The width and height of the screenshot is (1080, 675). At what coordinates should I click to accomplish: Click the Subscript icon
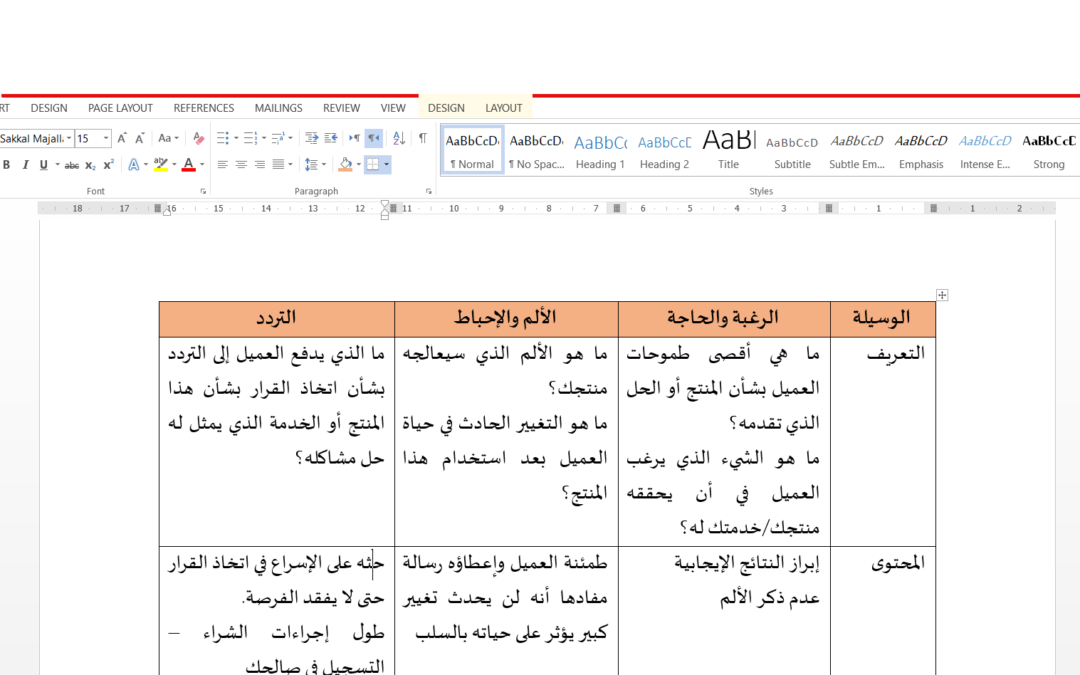coord(90,165)
